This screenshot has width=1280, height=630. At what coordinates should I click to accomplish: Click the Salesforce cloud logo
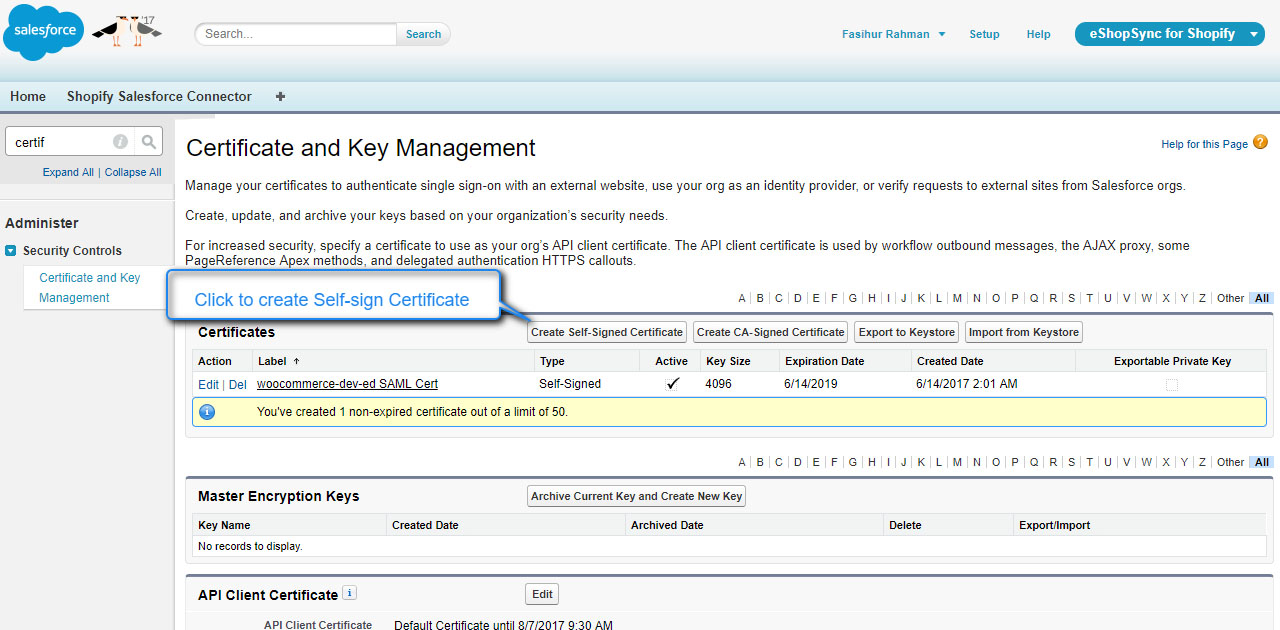[44, 32]
